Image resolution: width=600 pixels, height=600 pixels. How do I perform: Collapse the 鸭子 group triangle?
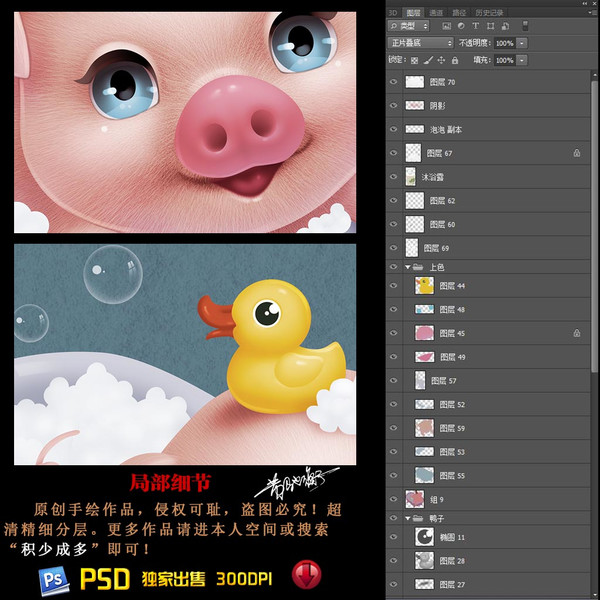tap(408, 518)
